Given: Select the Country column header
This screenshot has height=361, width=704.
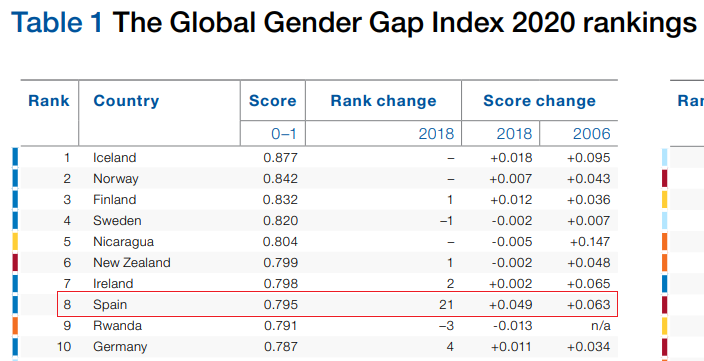Looking at the screenshot, I should (126, 101).
